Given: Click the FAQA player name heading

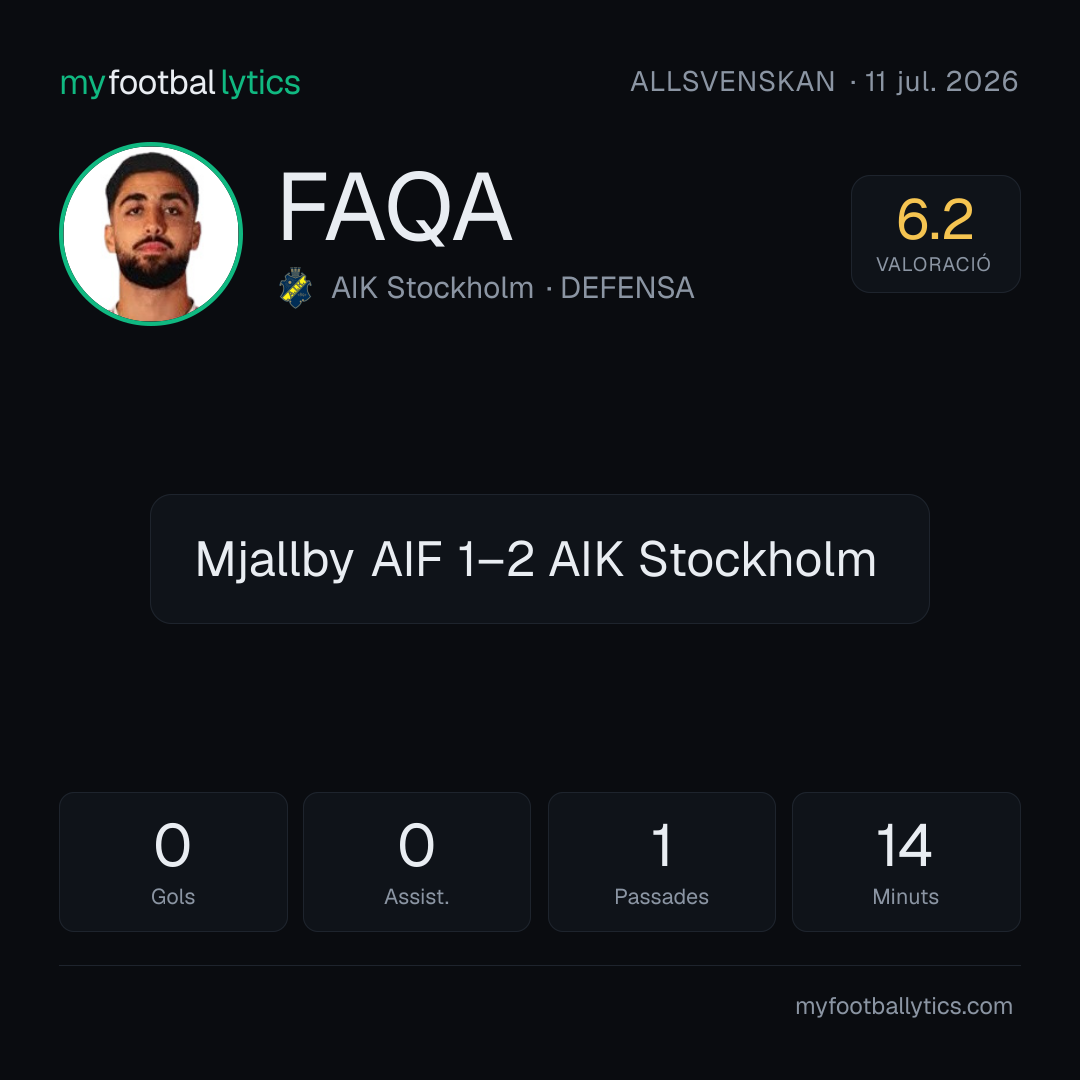Looking at the screenshot, I should pyautogui.click(x=395, y=207).
